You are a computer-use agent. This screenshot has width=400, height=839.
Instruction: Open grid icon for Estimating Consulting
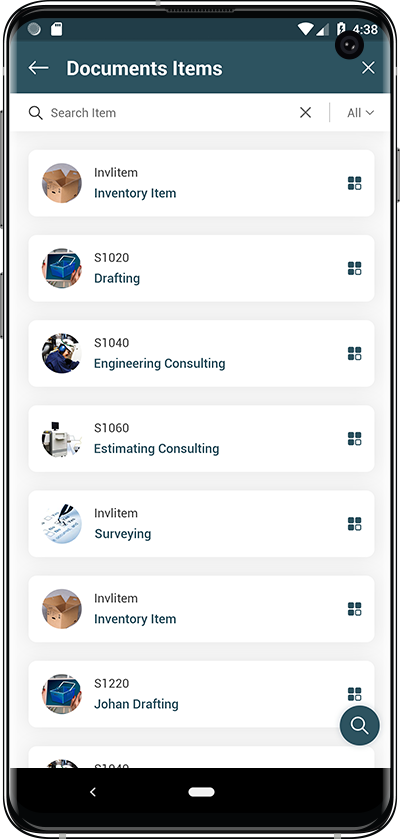pyautogui.click(x=355, y=439)
